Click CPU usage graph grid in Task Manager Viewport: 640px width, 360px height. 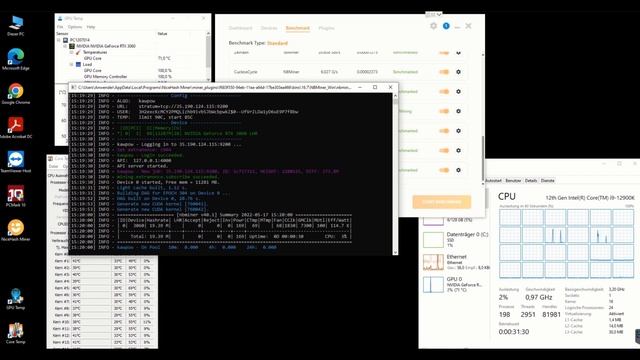coord(567,244)
